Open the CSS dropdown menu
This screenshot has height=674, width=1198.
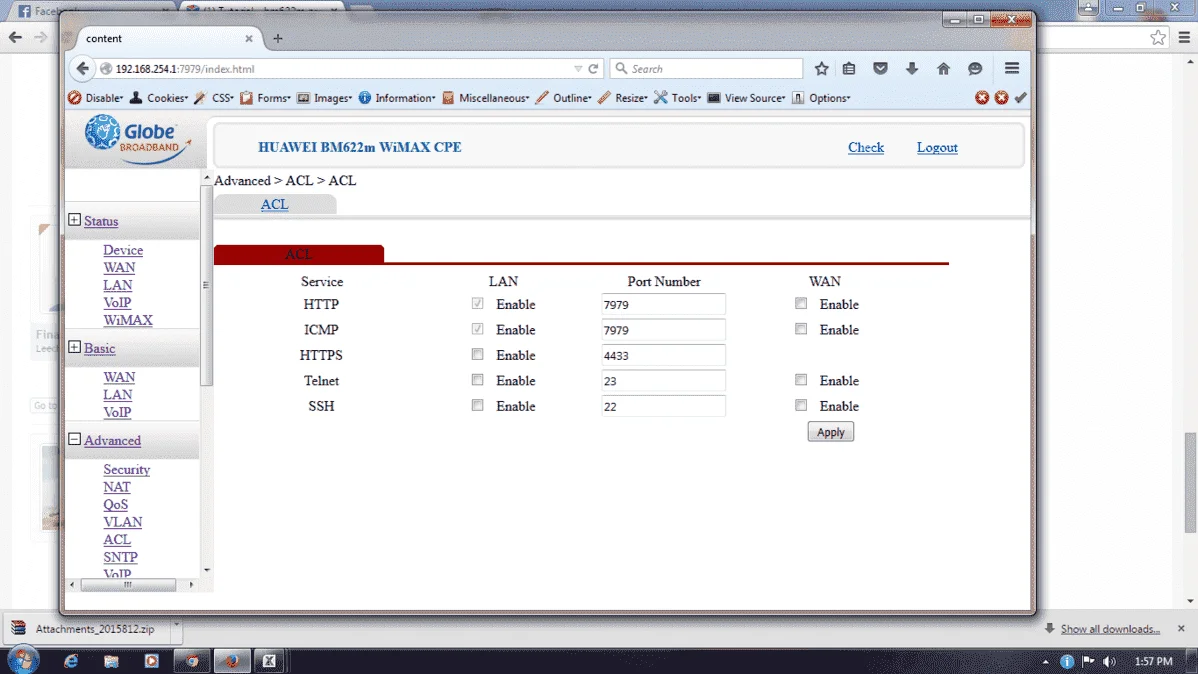coord(214,98)
